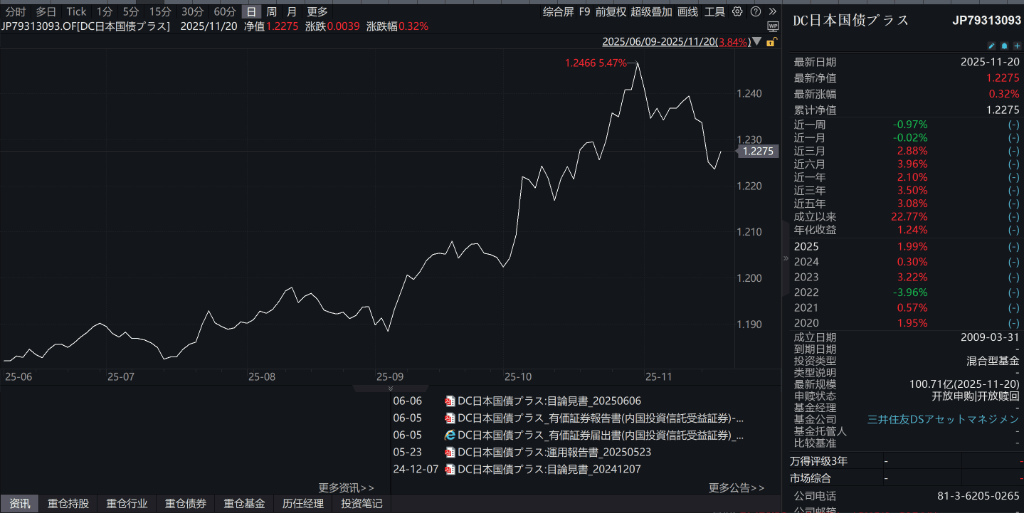Viewport: 1024px width, 513px height.
Task: Click 更多公告>> link
Action: click(x=736, y=488)
